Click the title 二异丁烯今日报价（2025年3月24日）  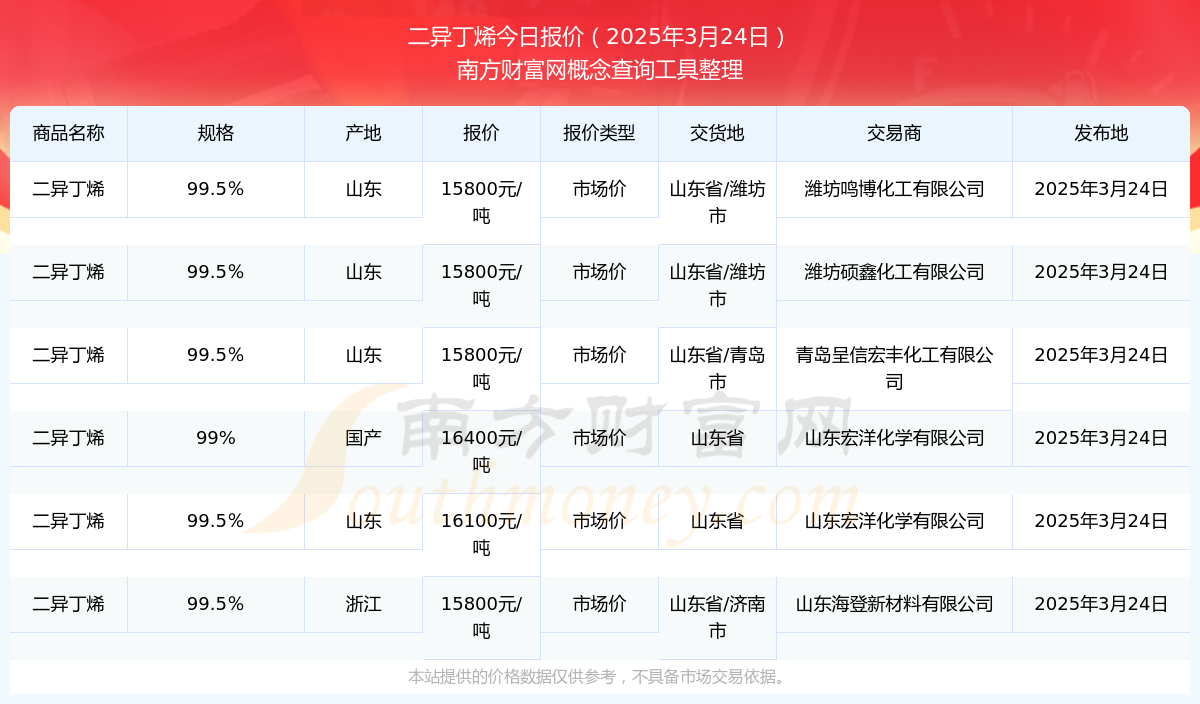point(599,37)
